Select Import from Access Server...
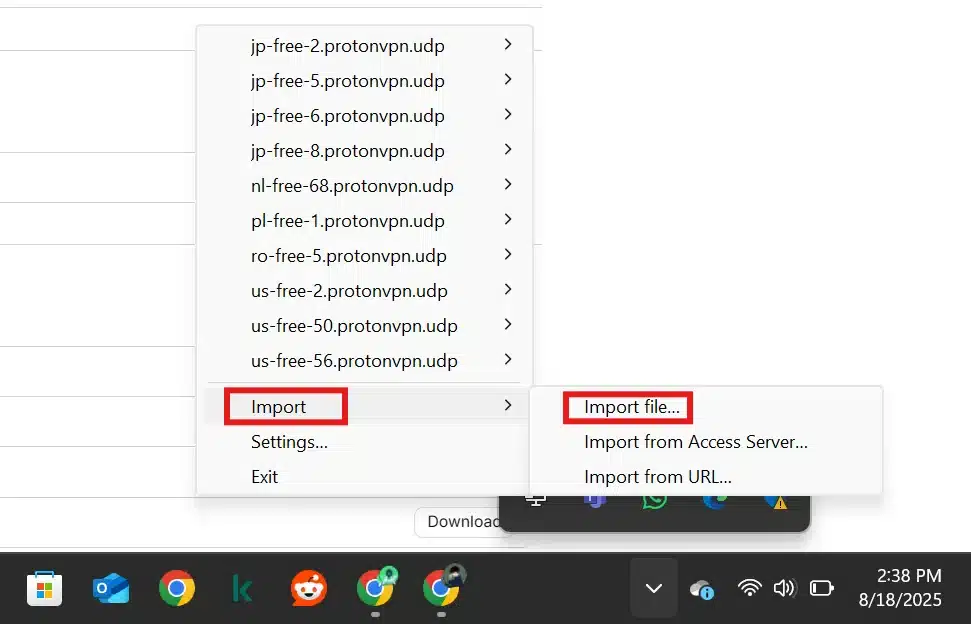 pos(705,442)
